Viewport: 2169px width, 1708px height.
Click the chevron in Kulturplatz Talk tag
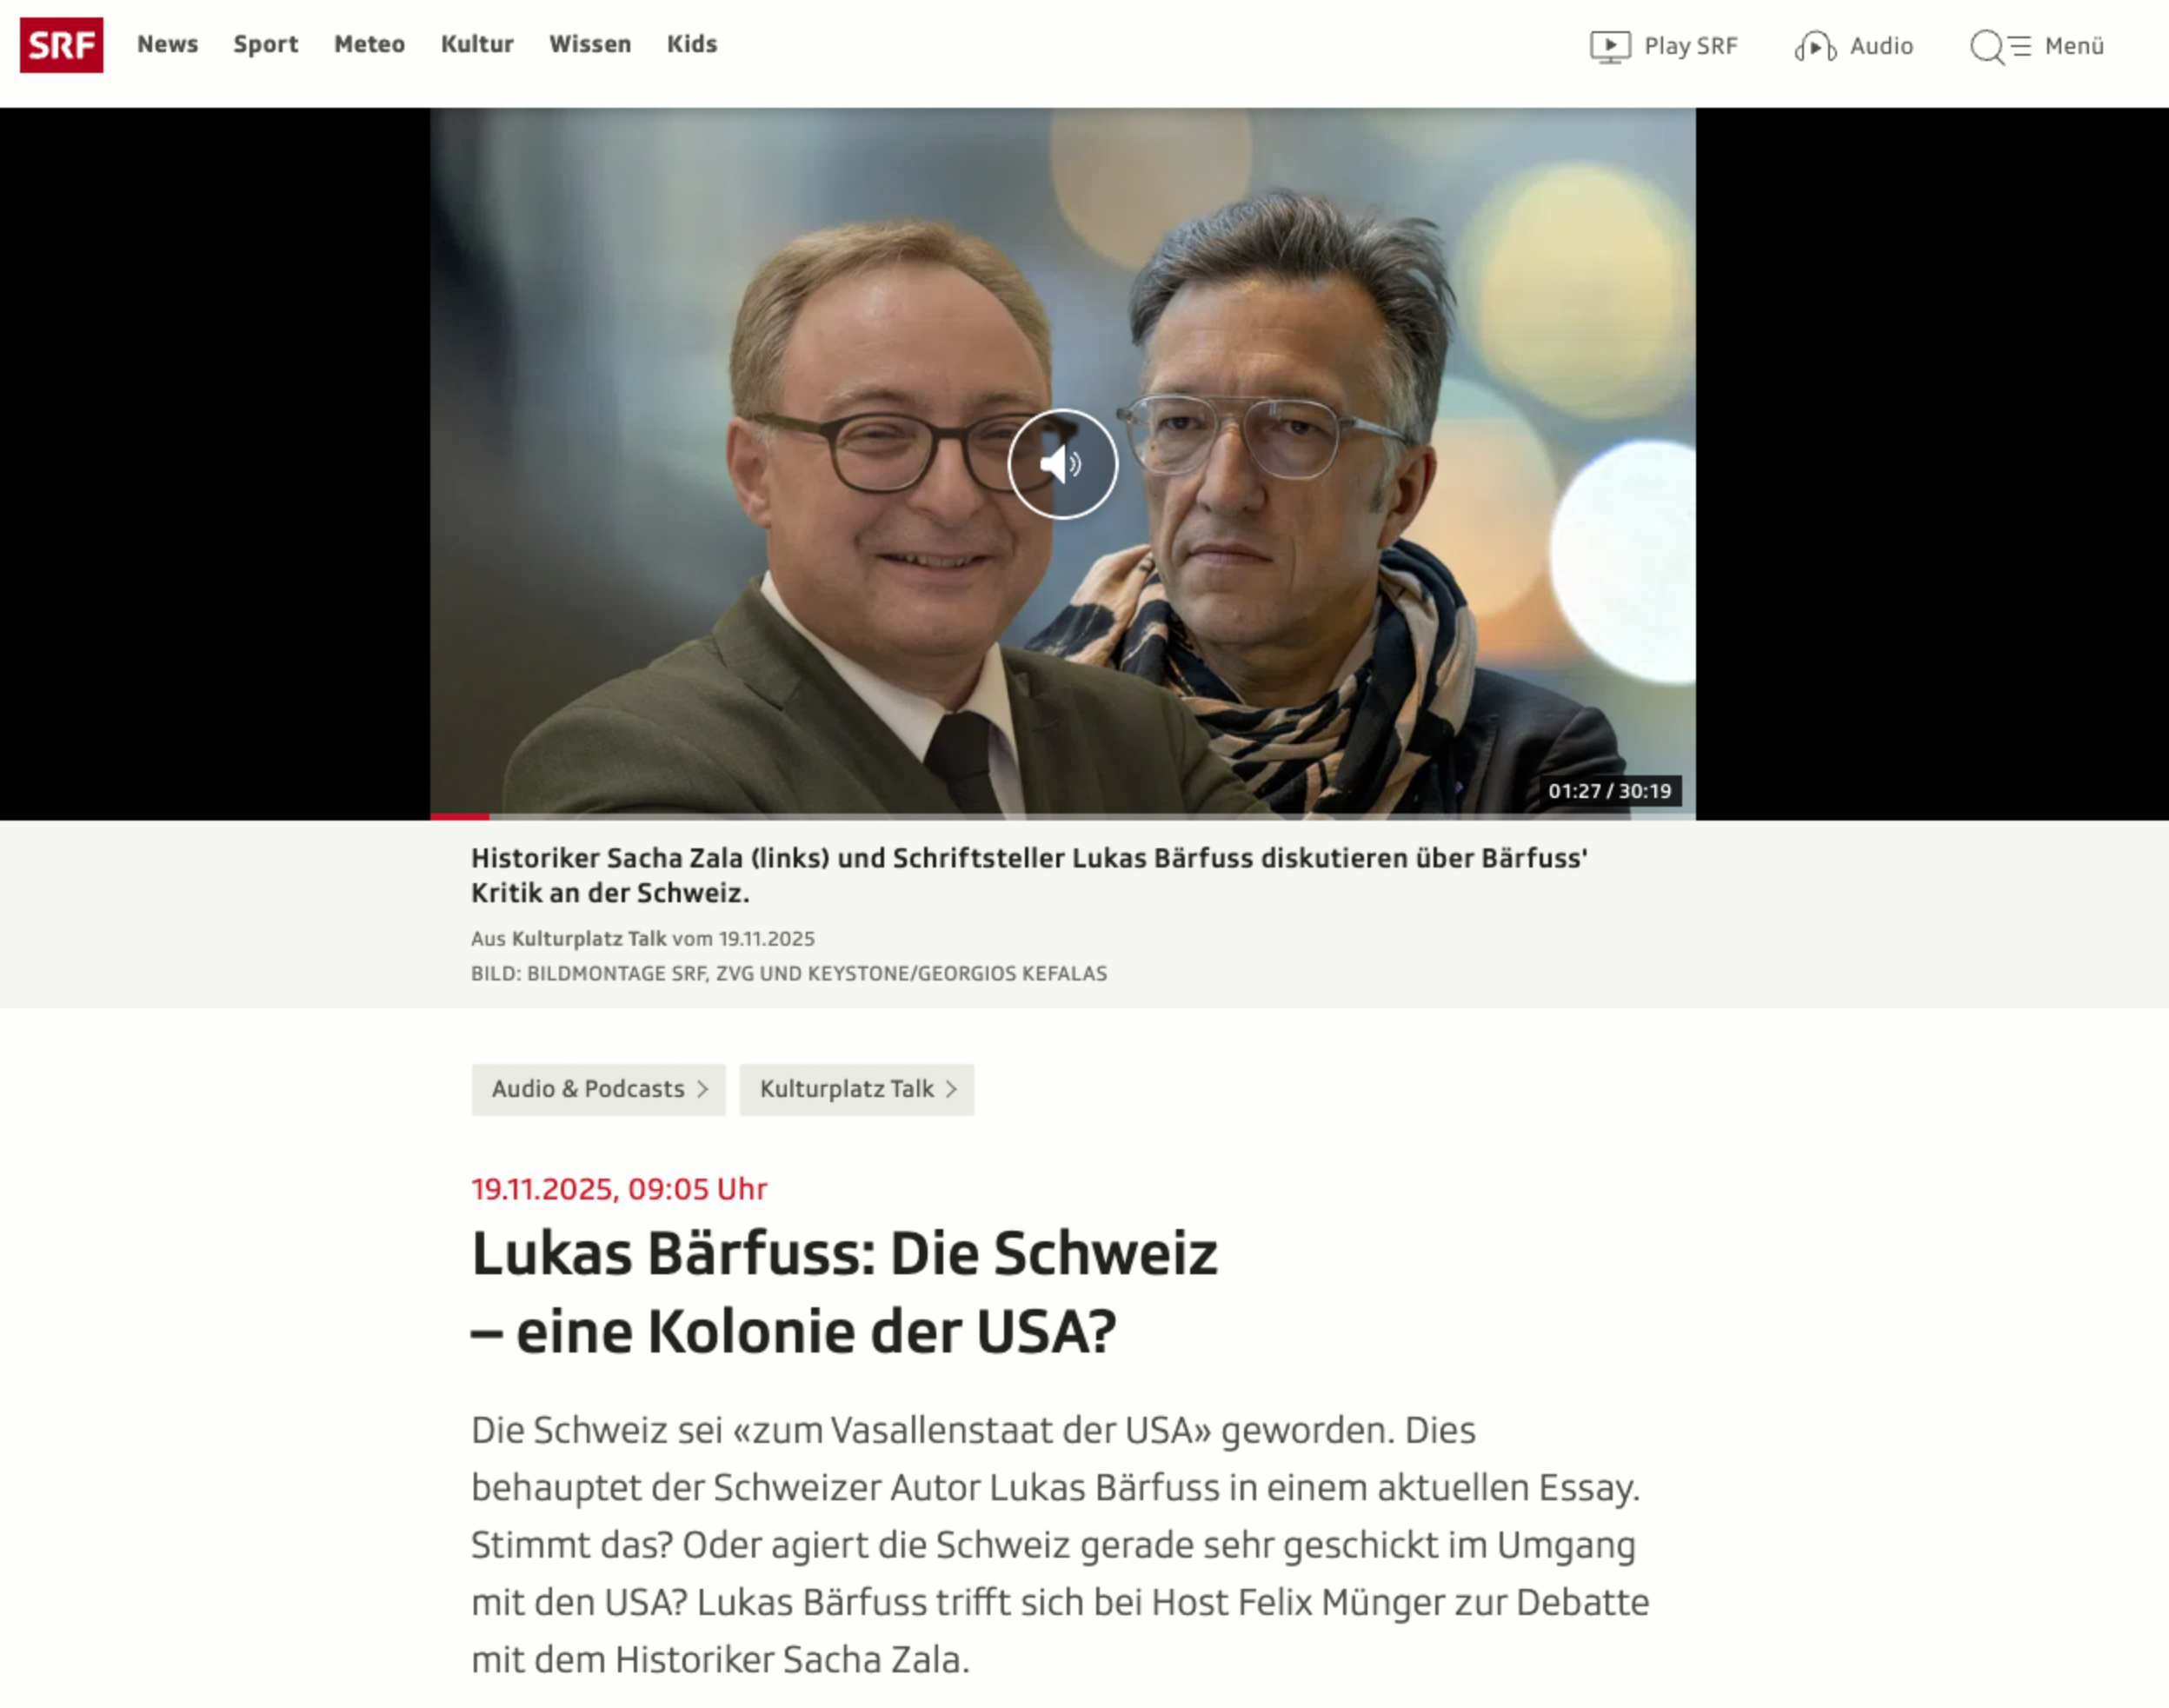point(951,1089)
